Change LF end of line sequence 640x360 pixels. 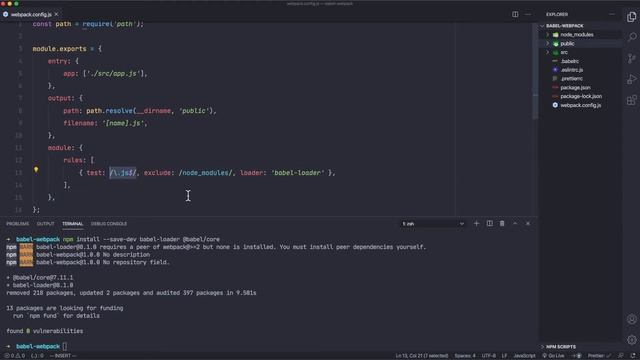pyautogui.click(x=504, y=356)
